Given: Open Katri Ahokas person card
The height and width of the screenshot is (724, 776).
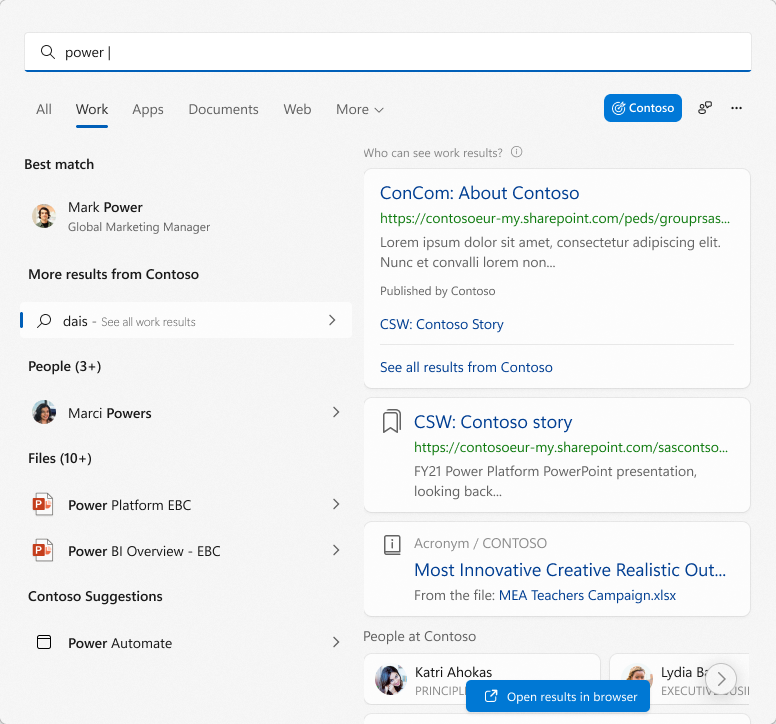Looking at the screenshot, I should tap(482, 679).
